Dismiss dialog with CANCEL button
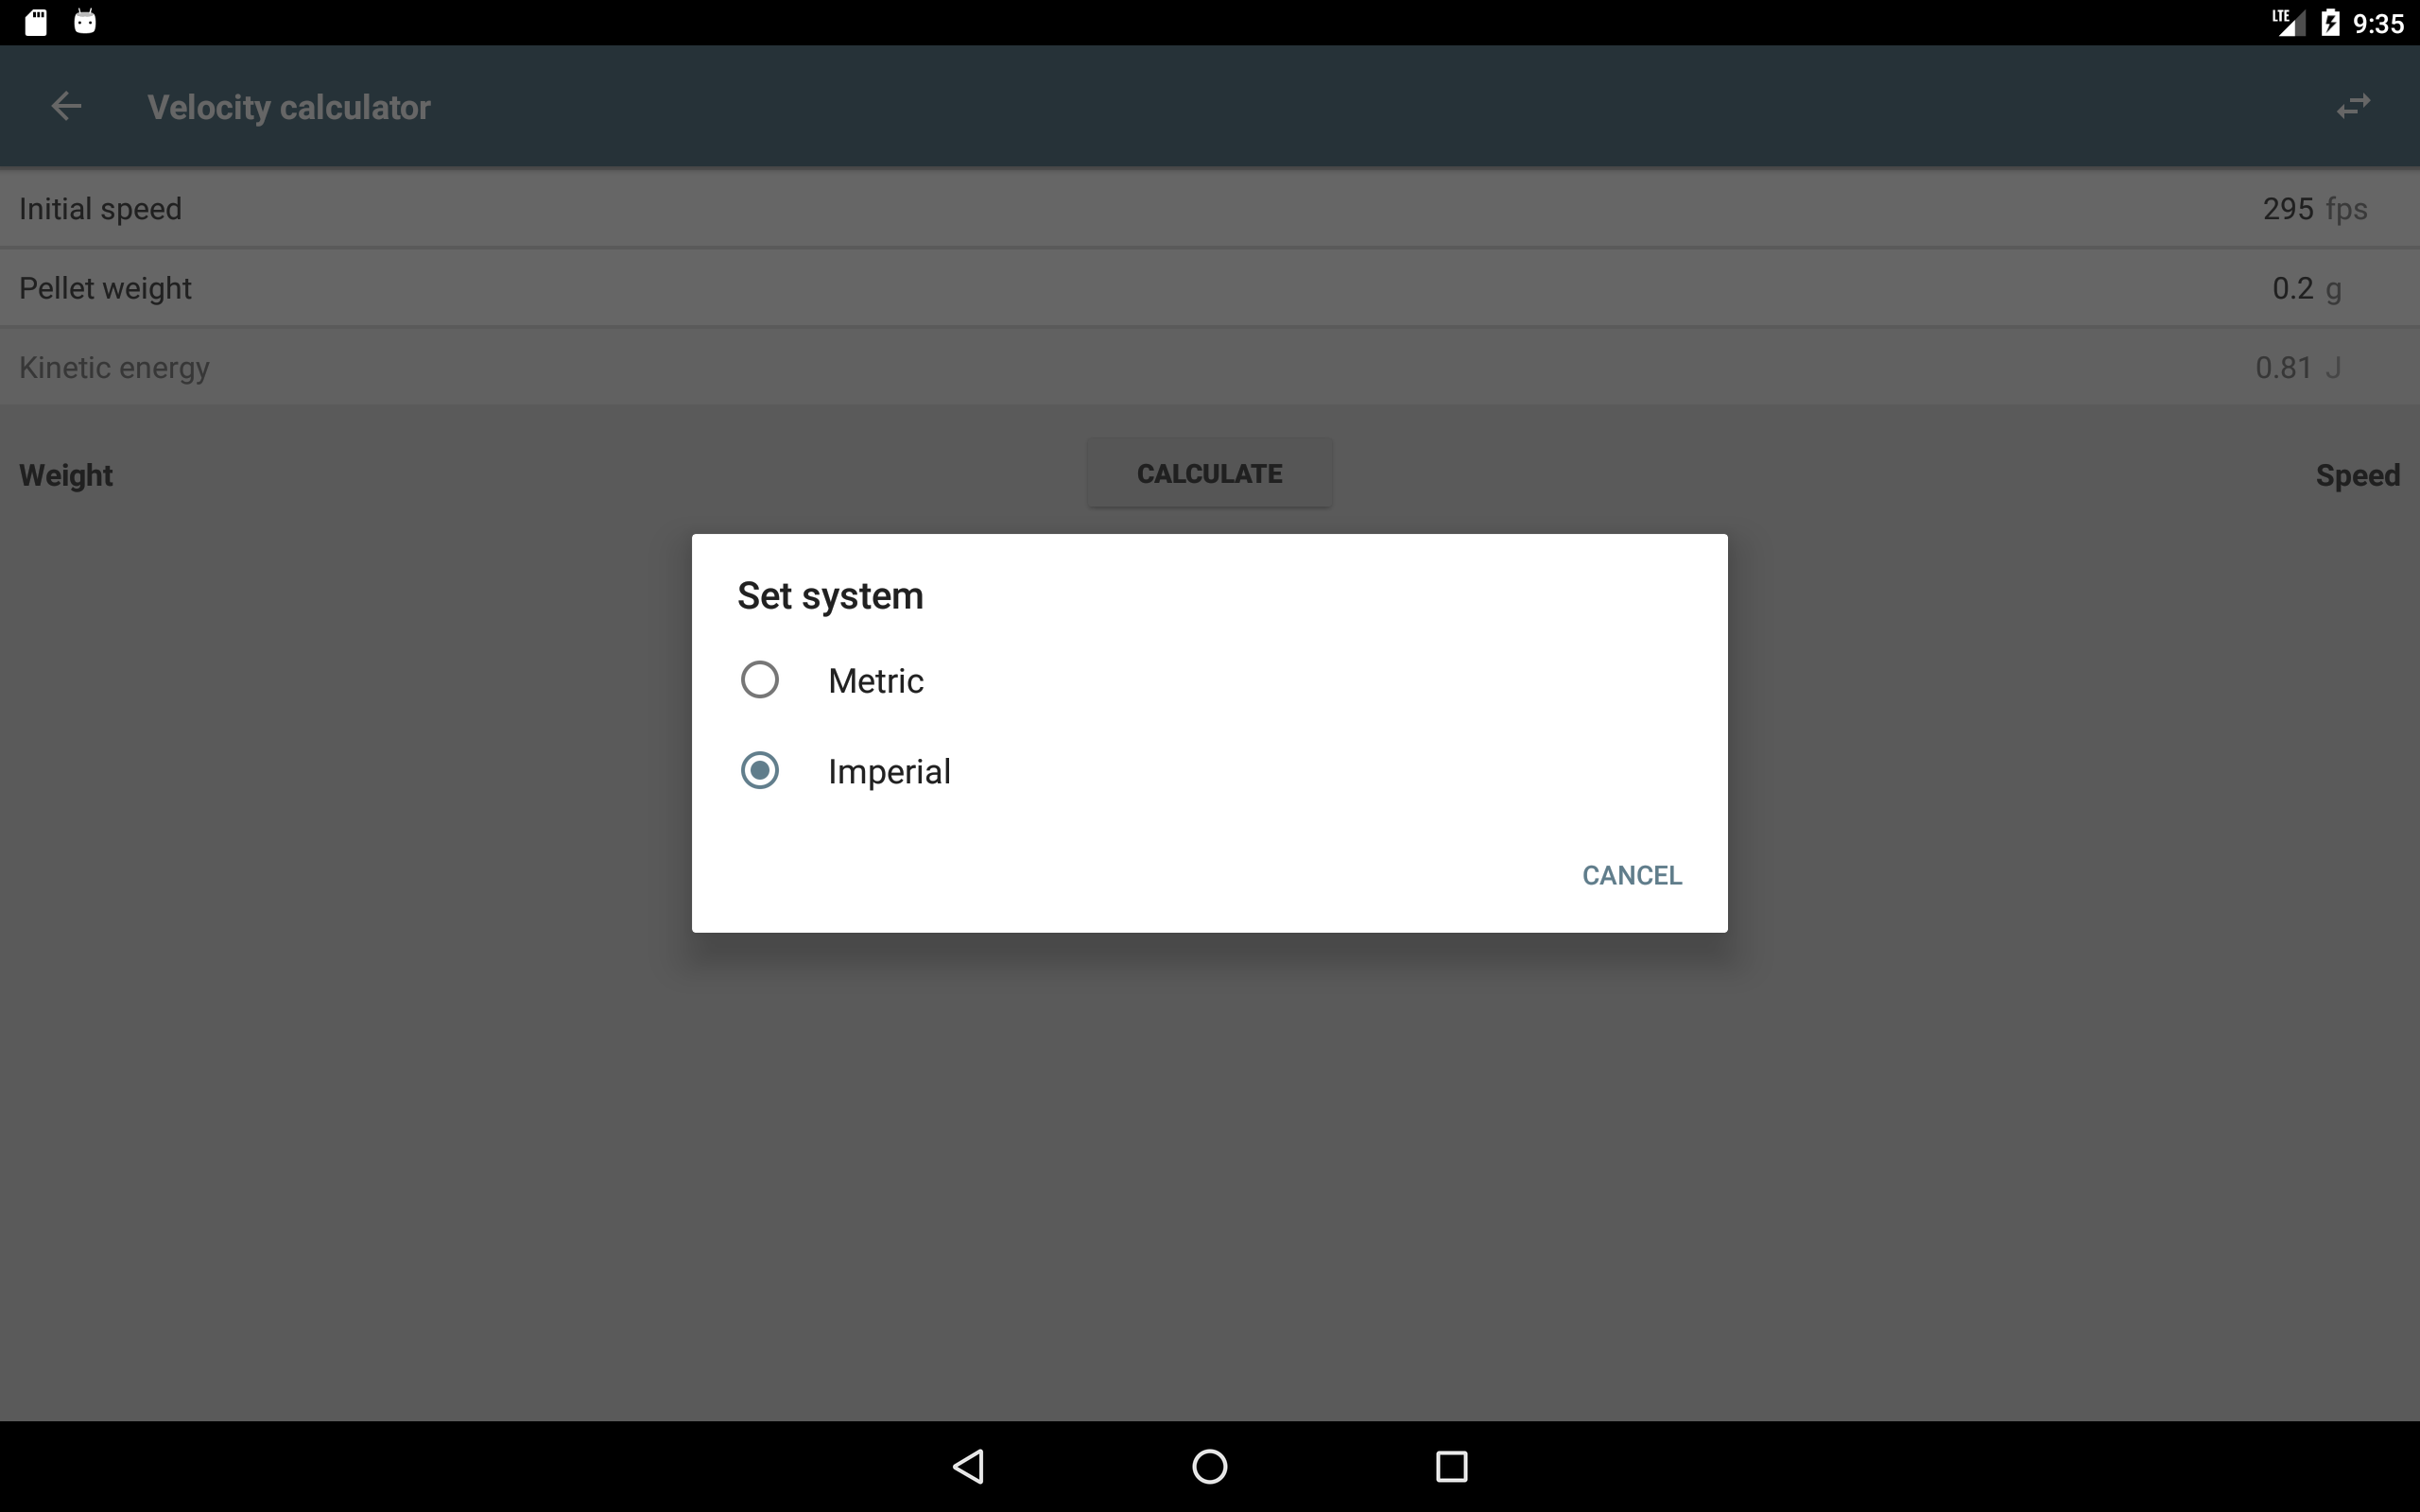 [1631, 875]
